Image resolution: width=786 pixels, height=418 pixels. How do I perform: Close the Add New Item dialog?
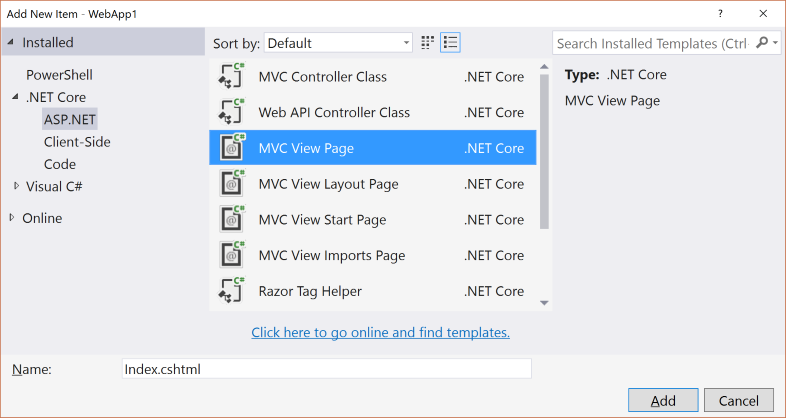[x=763, y=14]
